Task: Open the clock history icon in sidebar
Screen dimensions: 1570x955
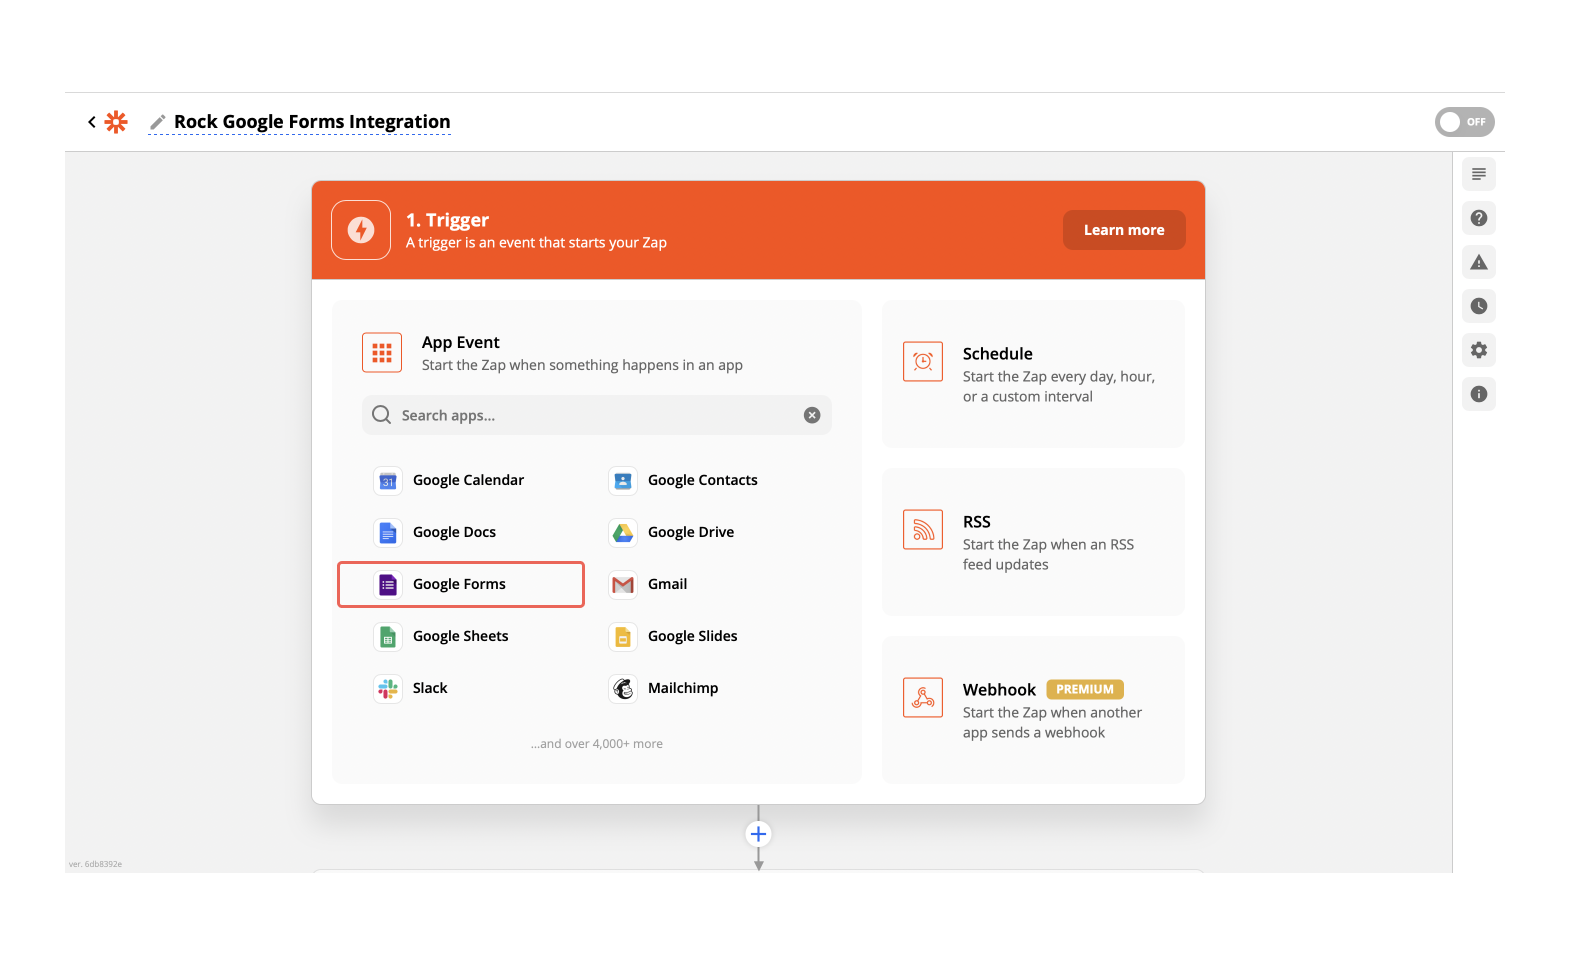Action: tap(1479, 306)
